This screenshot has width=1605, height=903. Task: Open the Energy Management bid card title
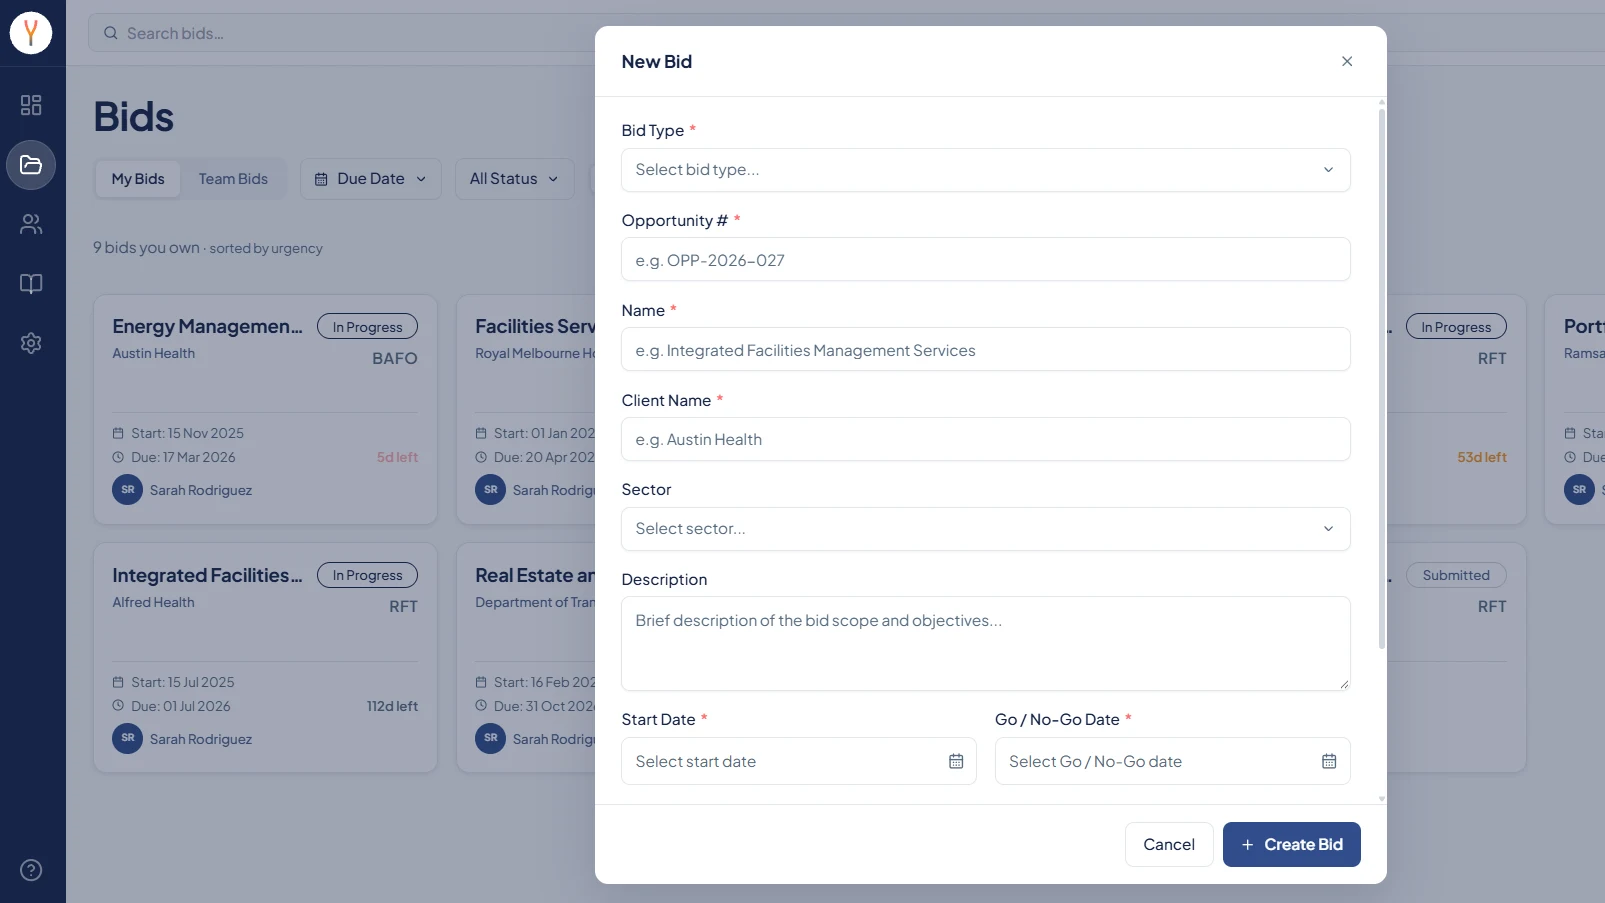[x=207, y=327]
